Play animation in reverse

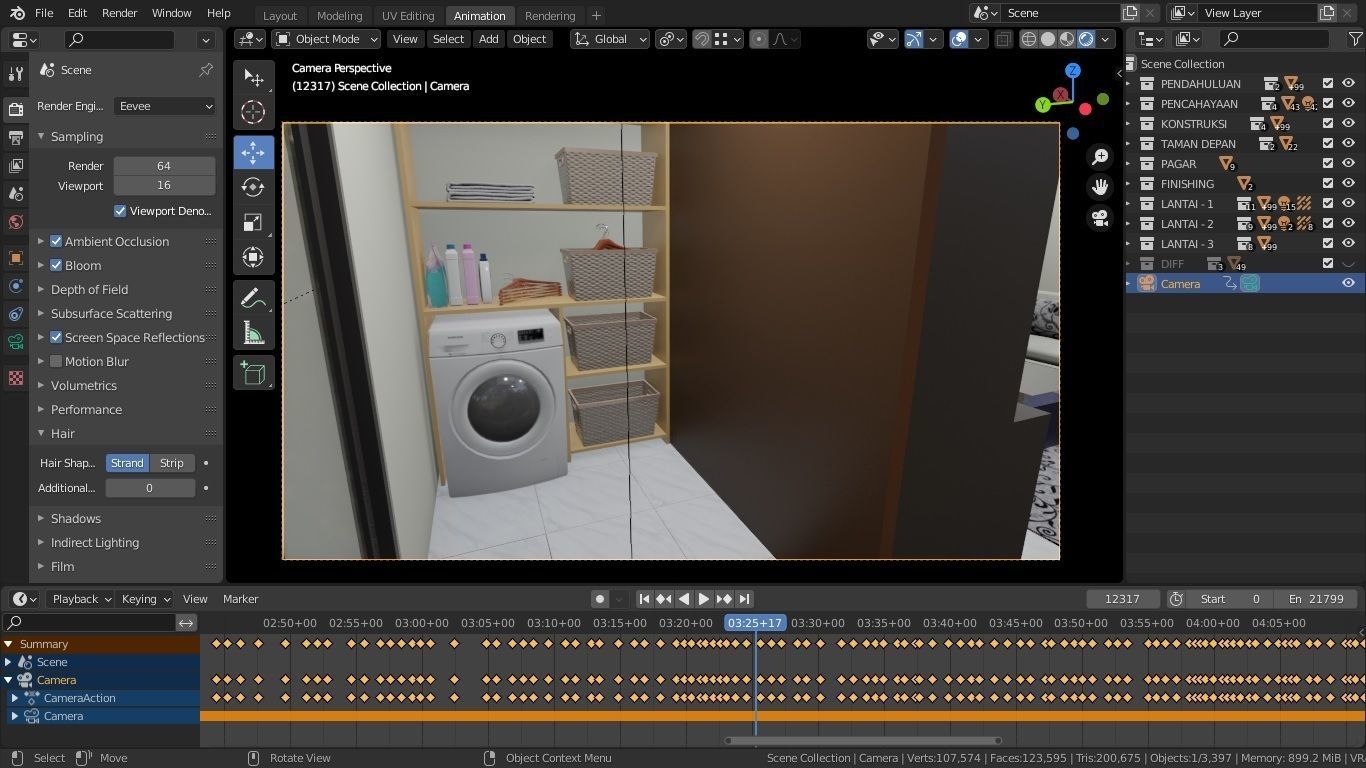684,599
